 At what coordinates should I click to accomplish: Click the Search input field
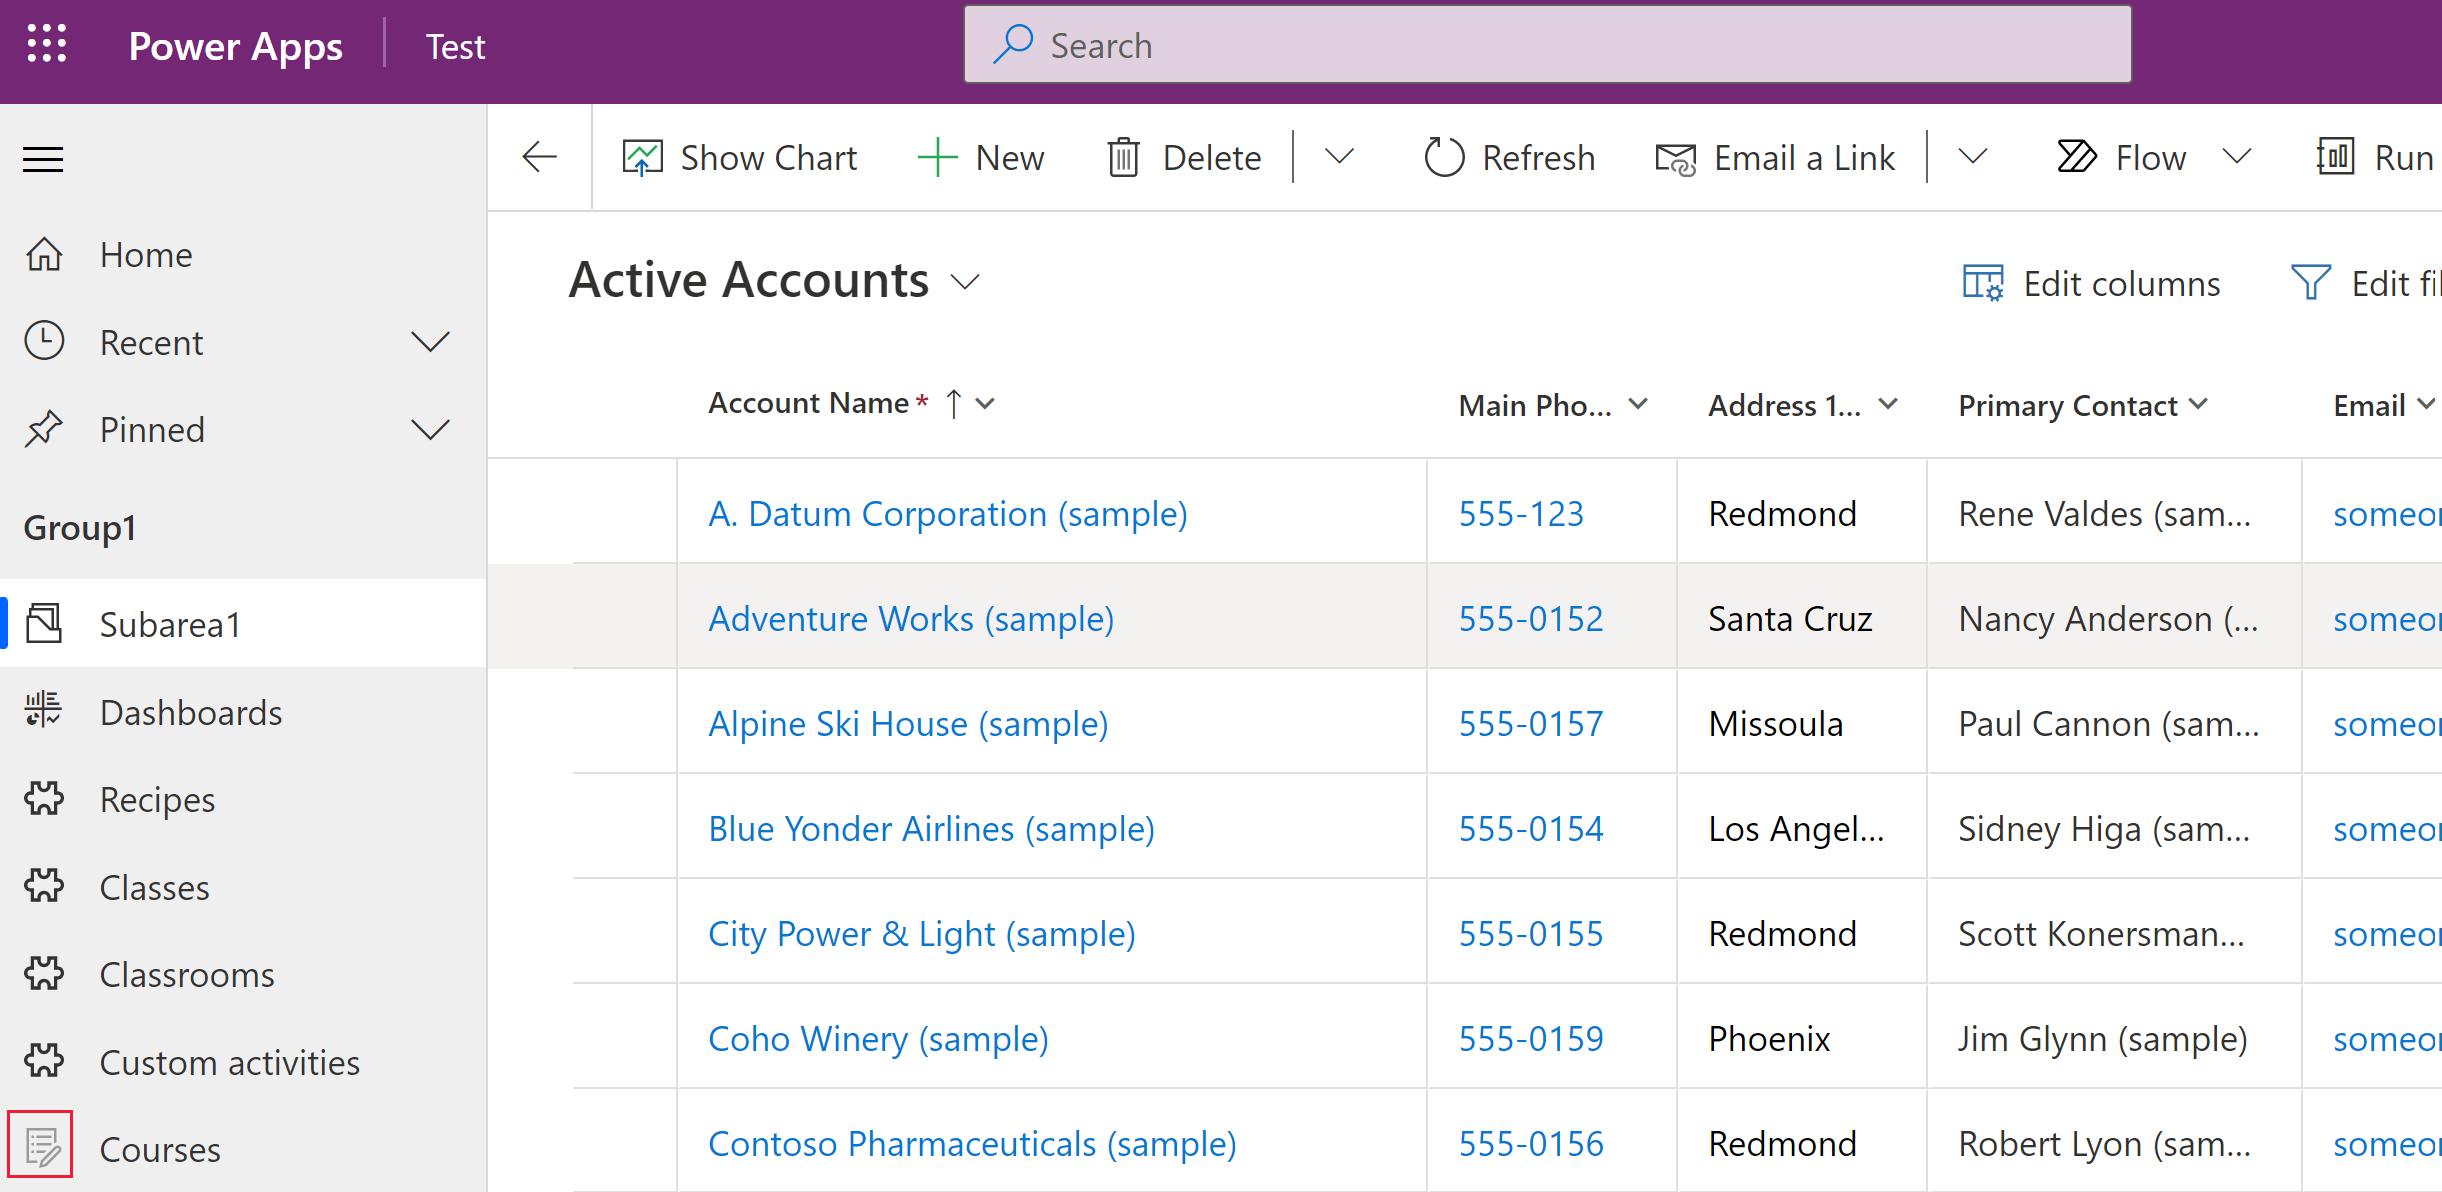pyautogui.click(x=1546, y=44)
